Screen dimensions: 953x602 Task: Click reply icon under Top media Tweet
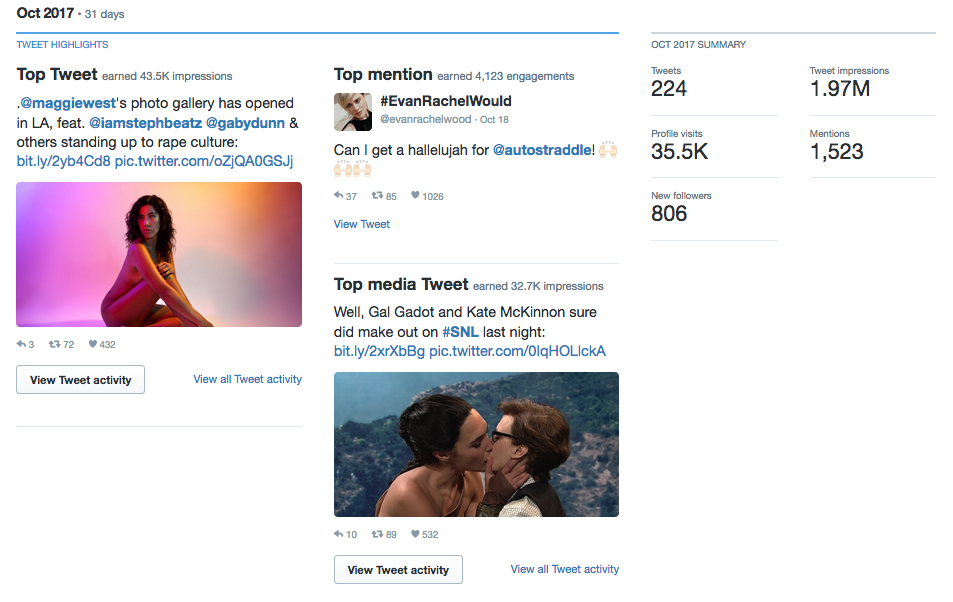tap(339, 534)
